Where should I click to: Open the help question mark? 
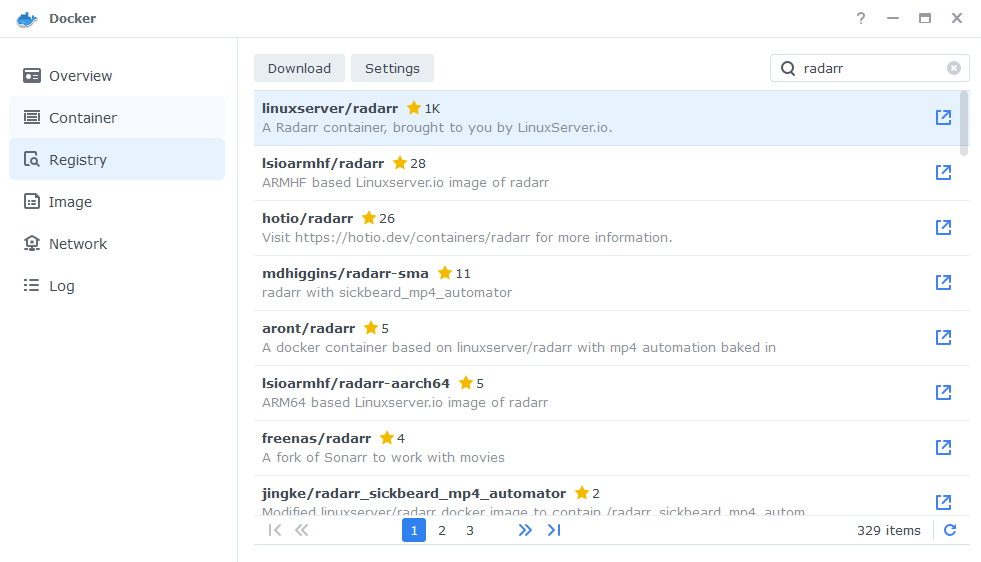pos(861,18)
